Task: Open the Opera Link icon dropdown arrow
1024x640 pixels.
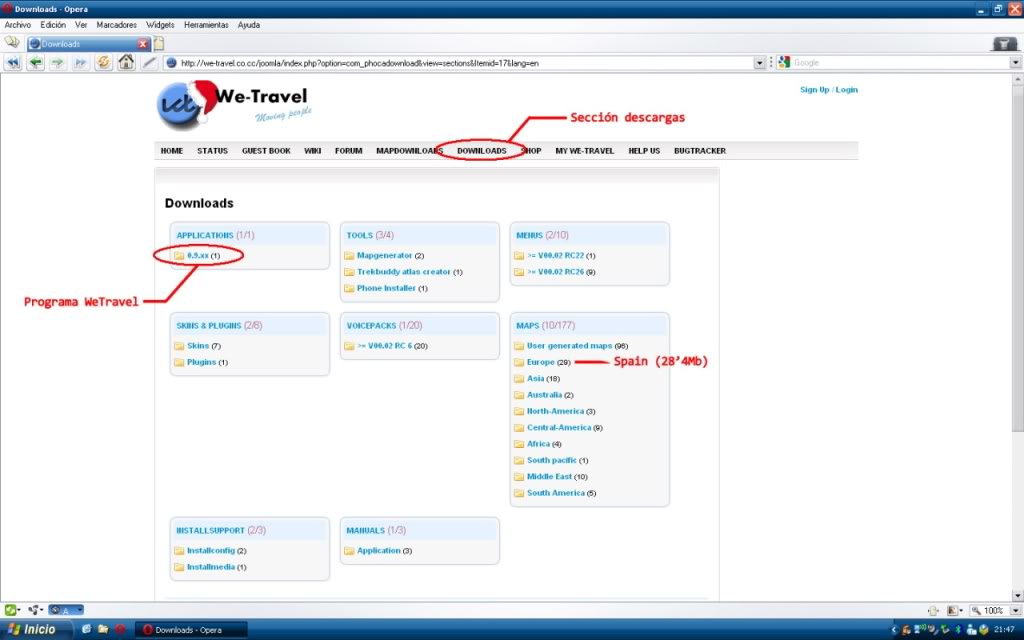Action: 19,610
